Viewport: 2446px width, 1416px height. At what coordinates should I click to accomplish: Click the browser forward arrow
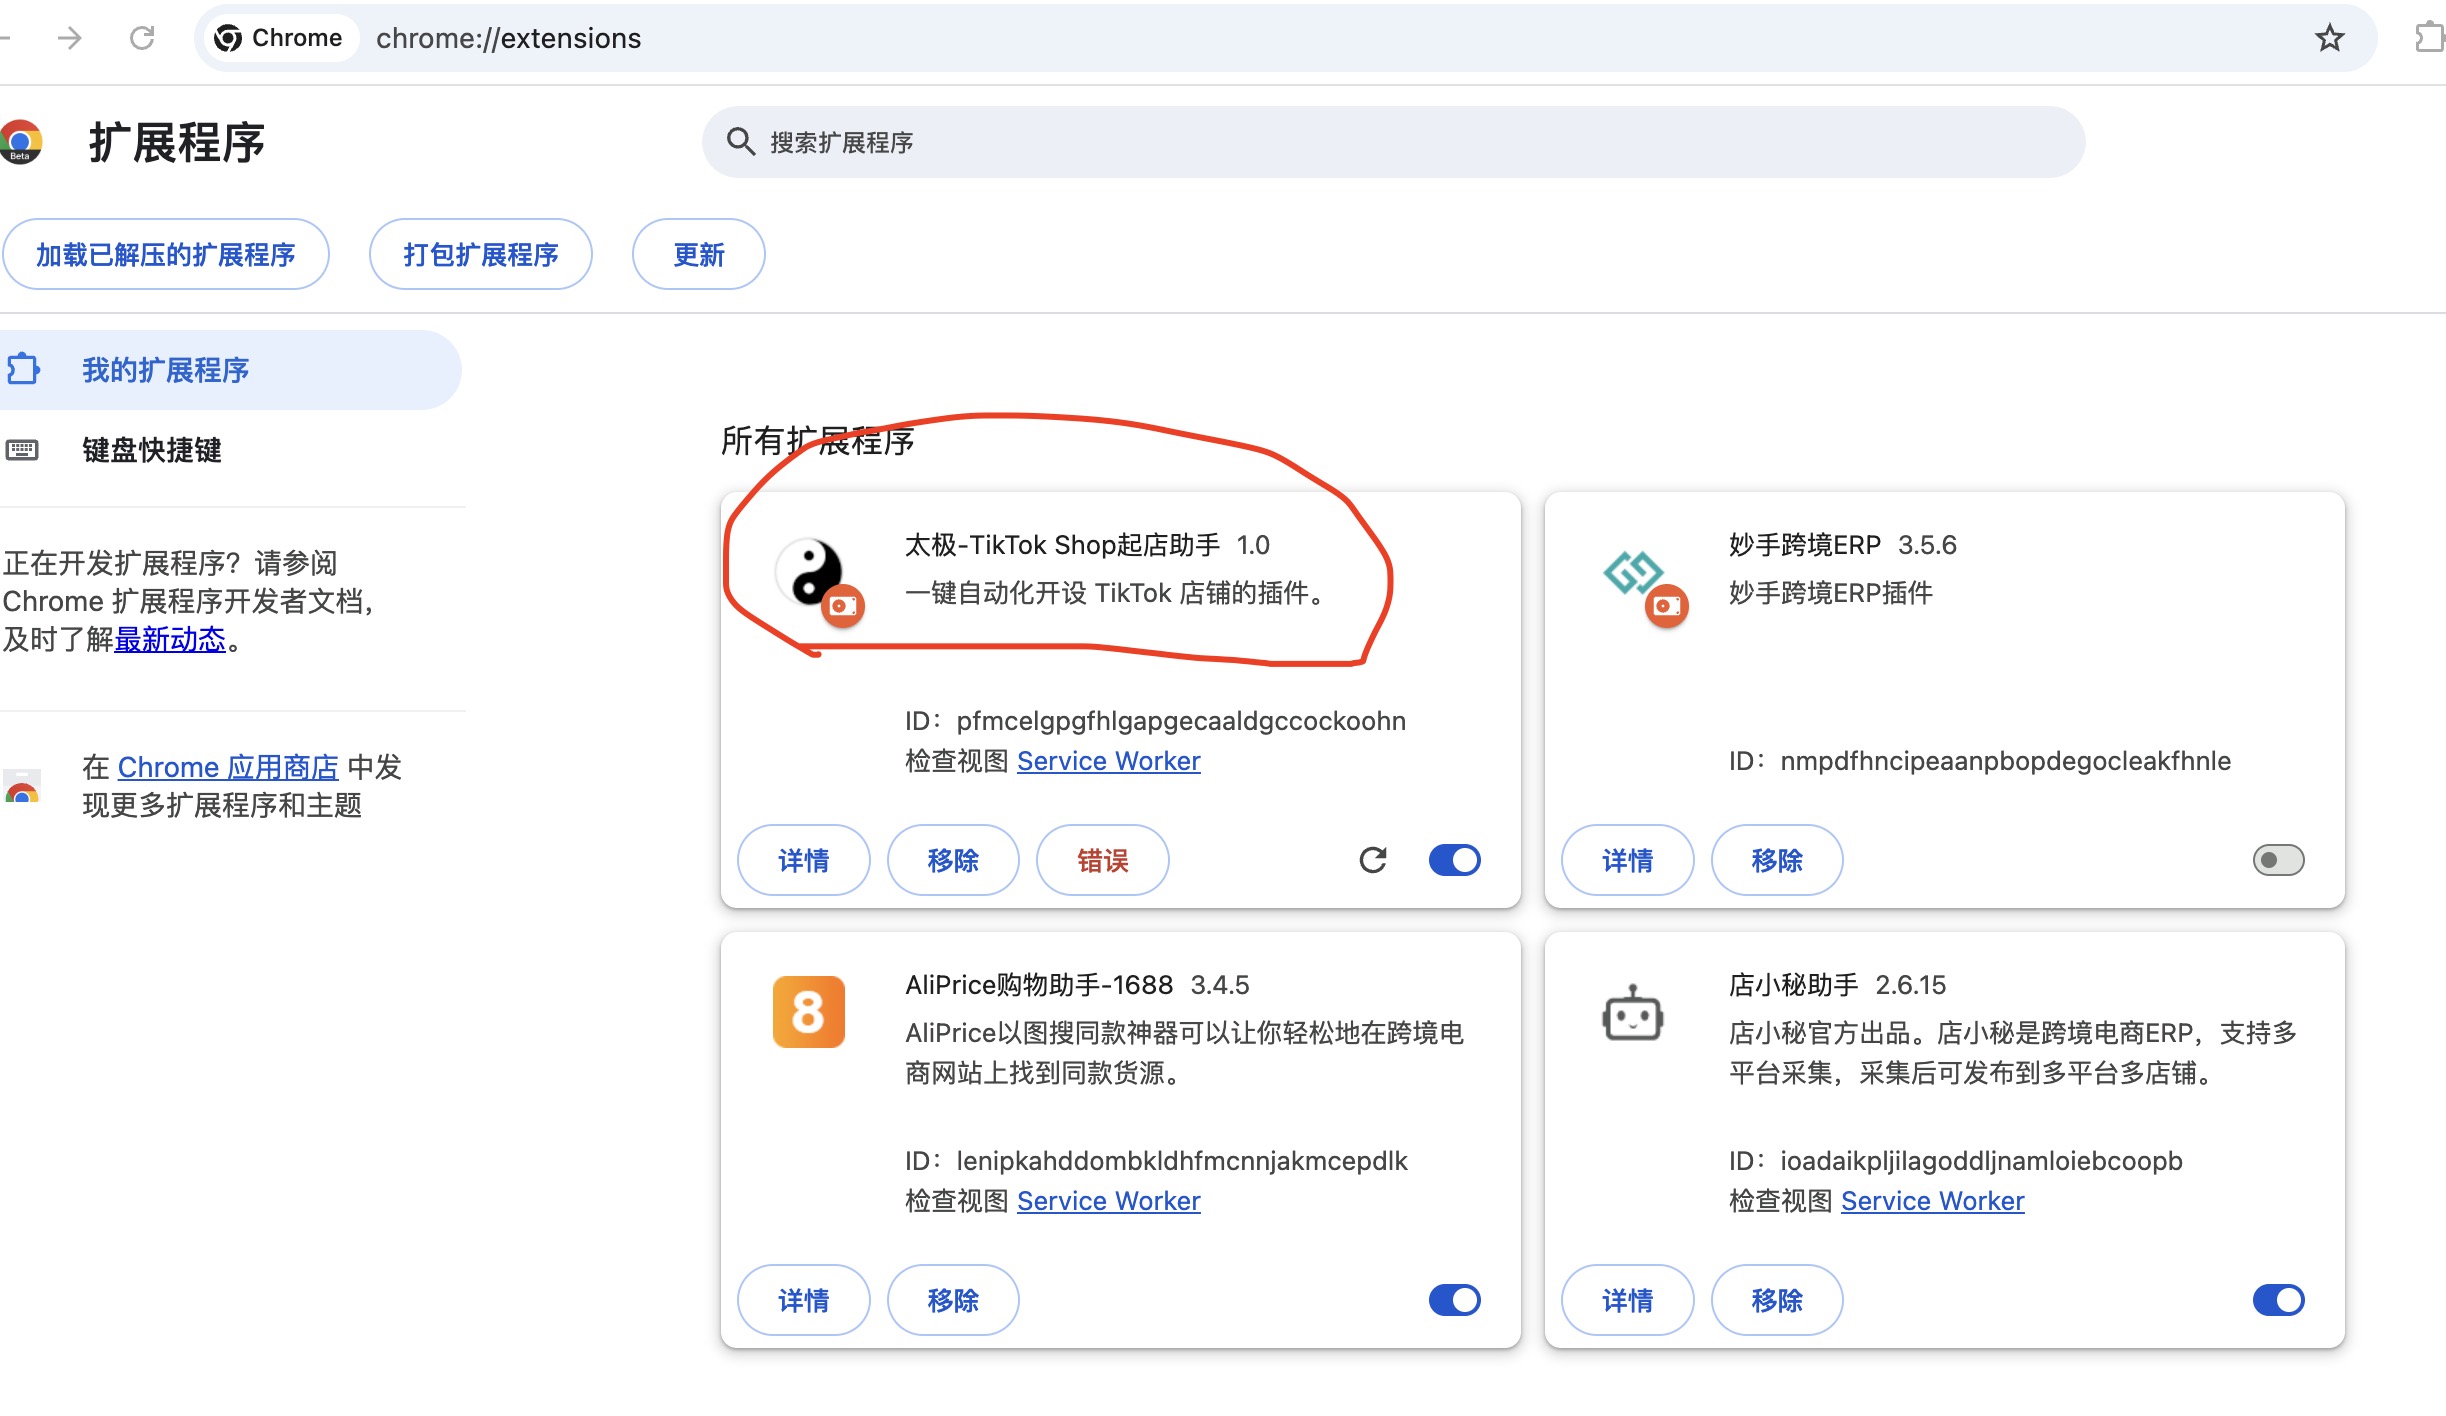click(x=69, y=38)
